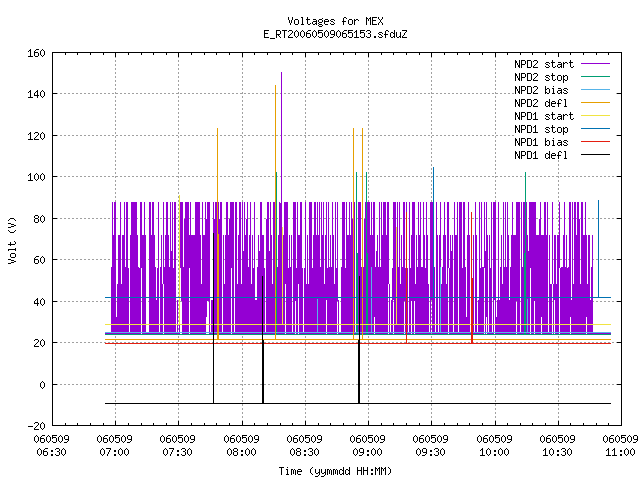Click the y-axis tick value 100

coord(36,178)
